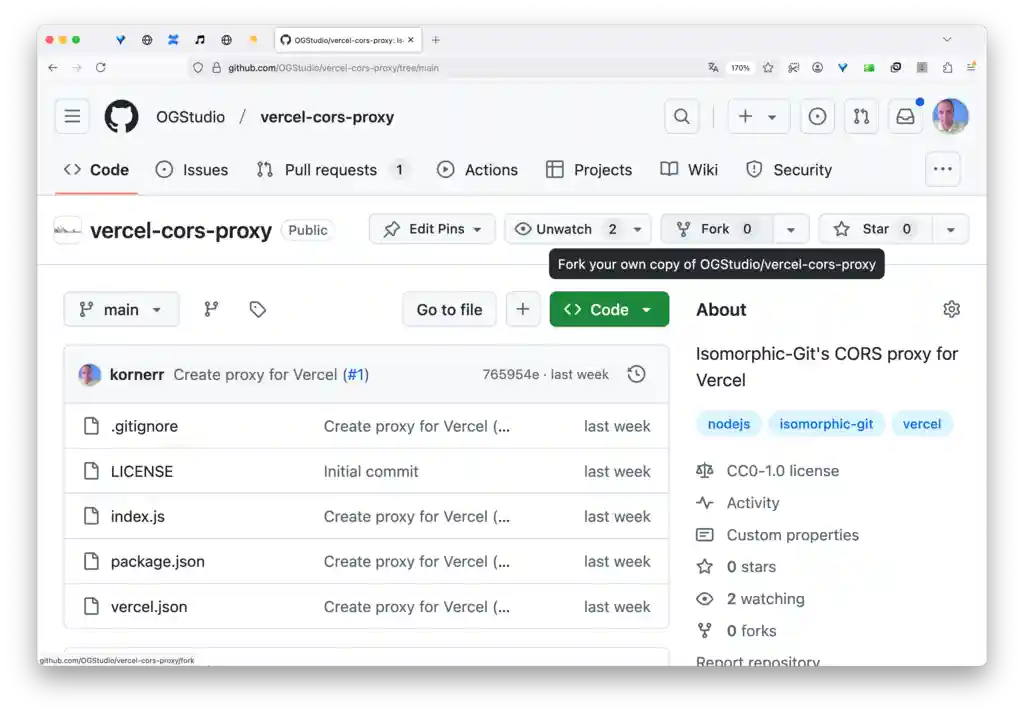Click the Fork button
The height and width of the screenshot is (715, 1024).
click(717, 229)
